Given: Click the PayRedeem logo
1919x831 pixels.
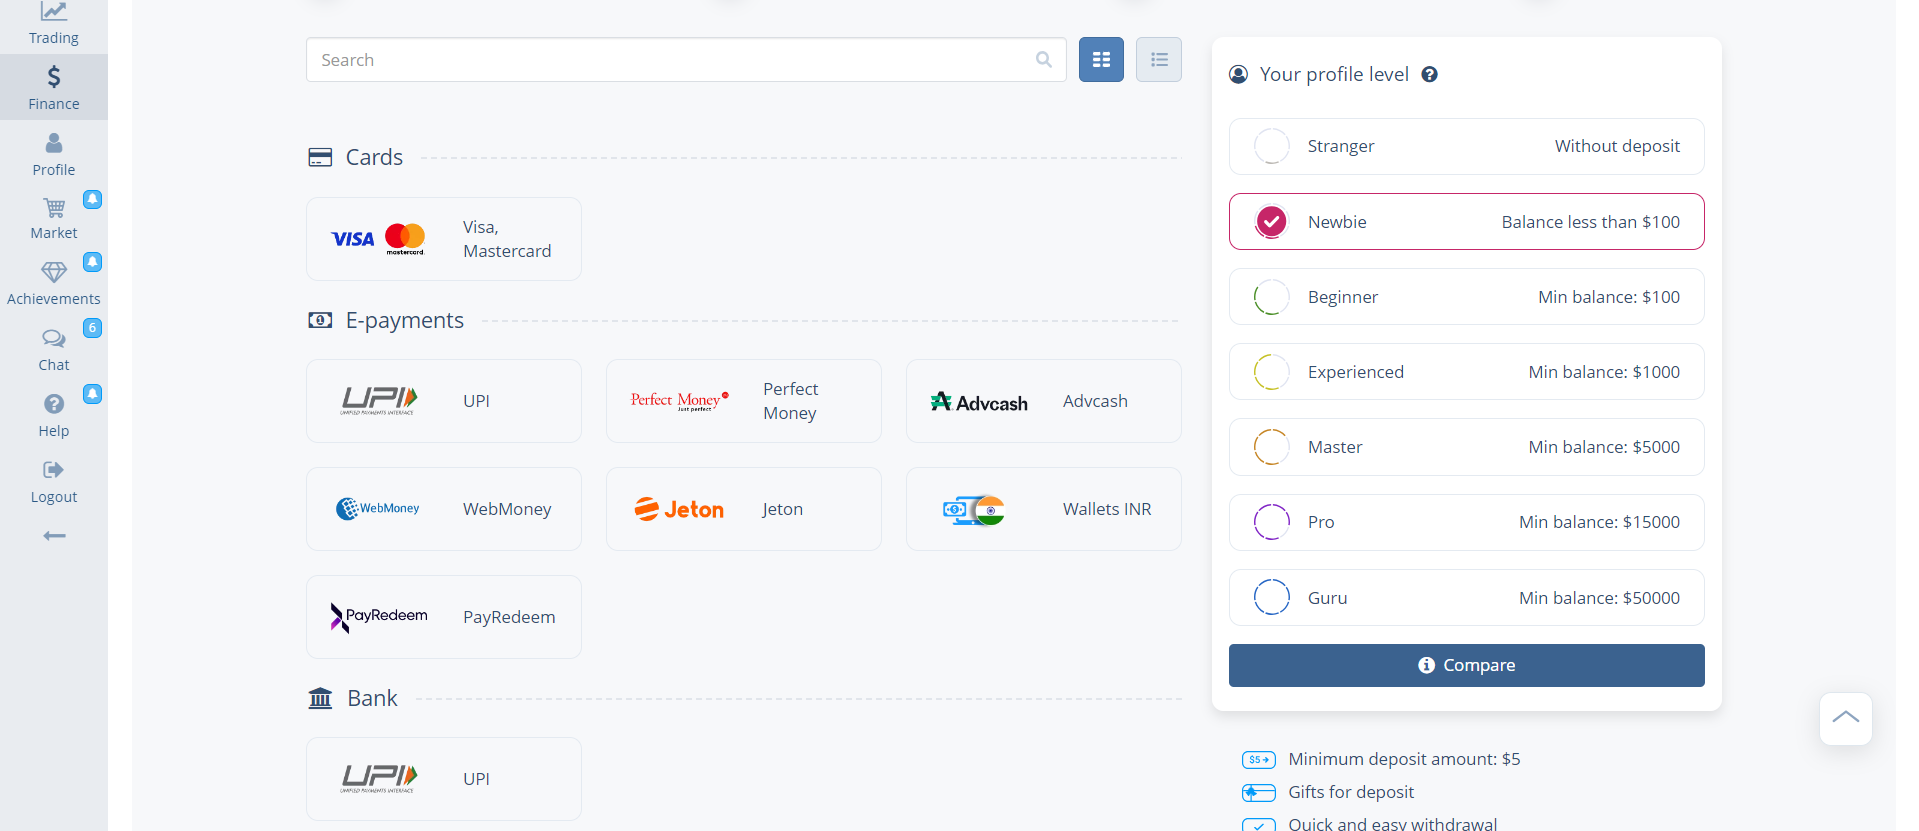Looking at the screenshot, I should (x=379, y=617).
